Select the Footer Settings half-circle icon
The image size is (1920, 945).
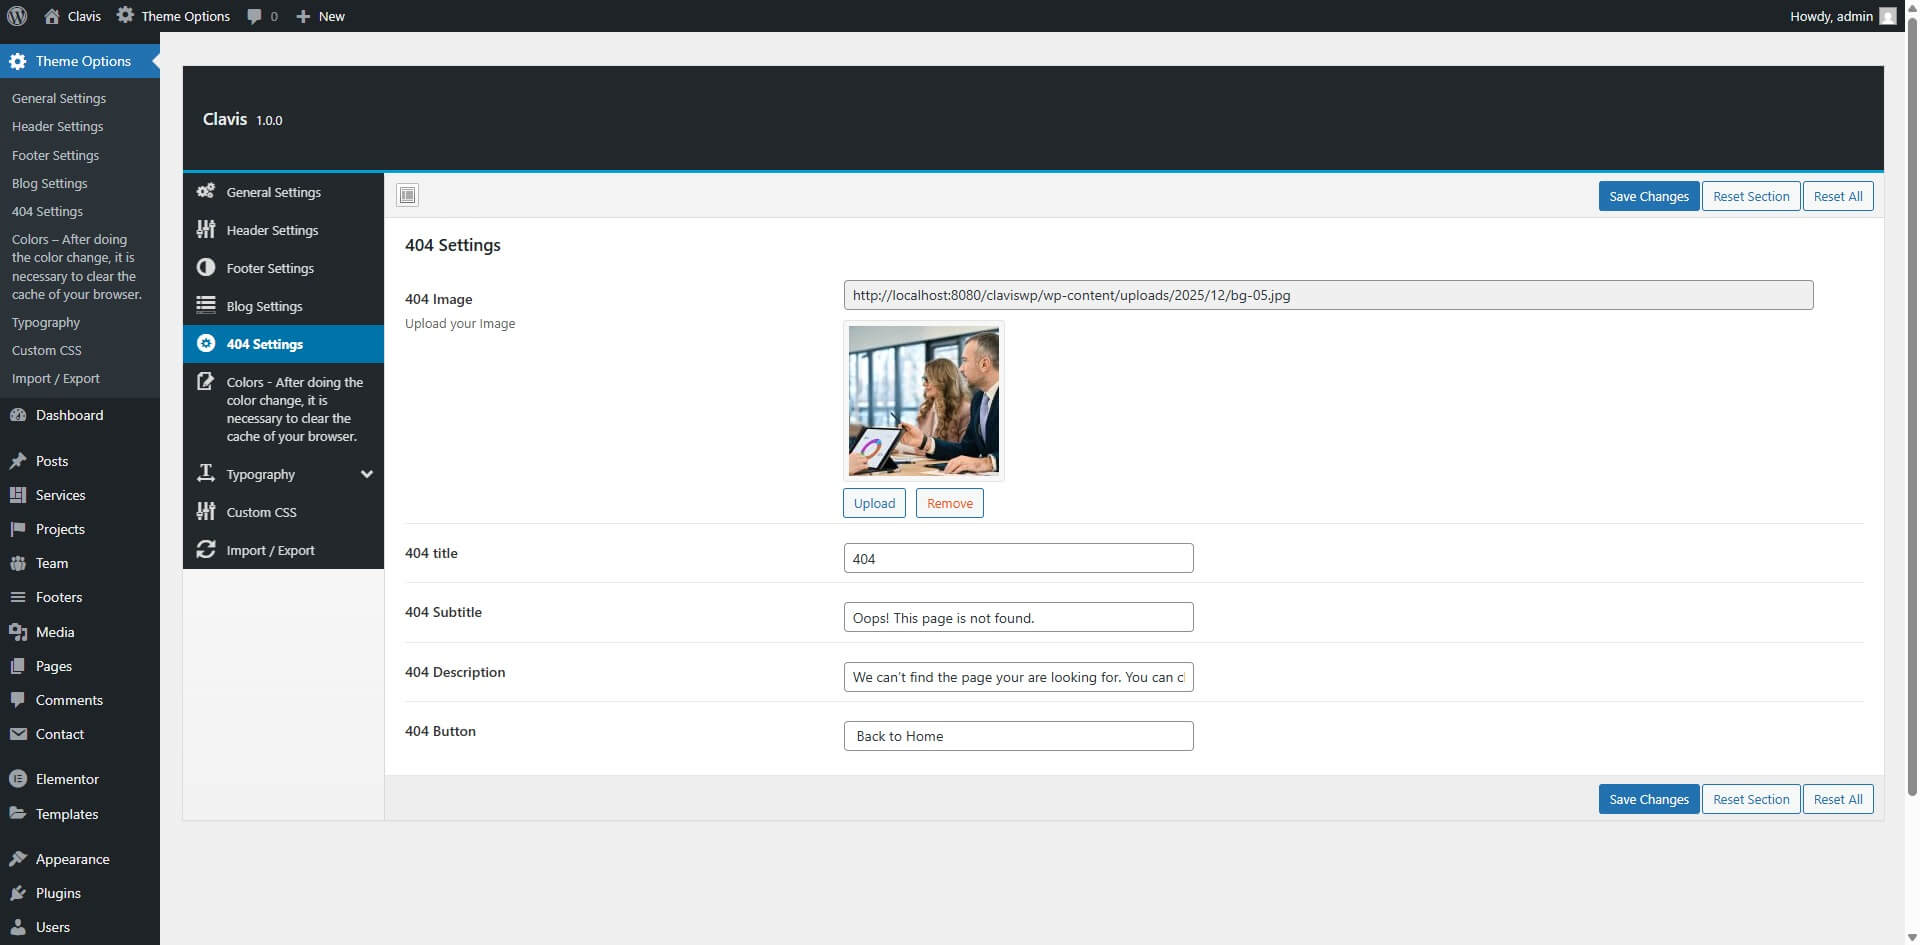pyautogui.click(x=206, y=267)
